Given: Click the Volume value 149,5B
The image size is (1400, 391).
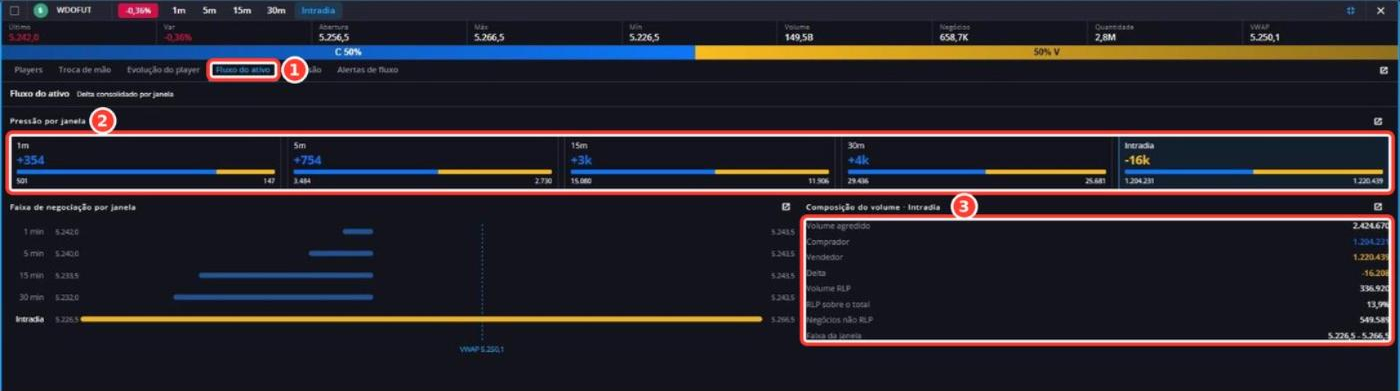Looking at the screenshot, I should click(x=799, y=37).
